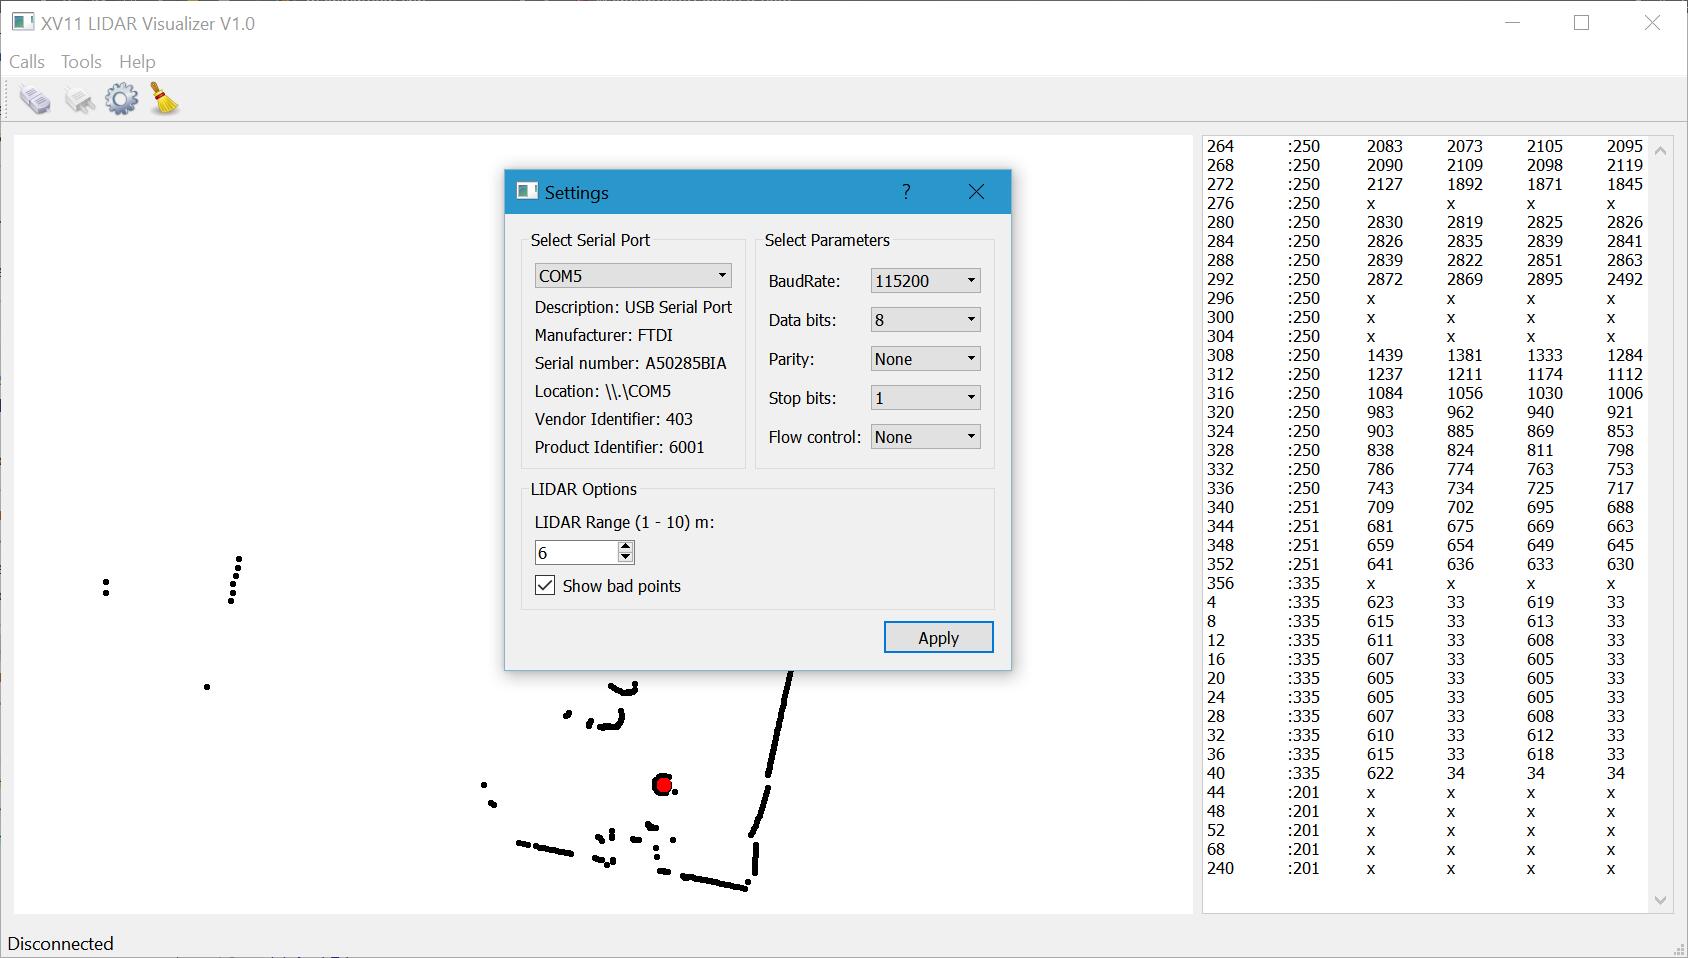Click value 2127 in row 272

(1385, 184)
